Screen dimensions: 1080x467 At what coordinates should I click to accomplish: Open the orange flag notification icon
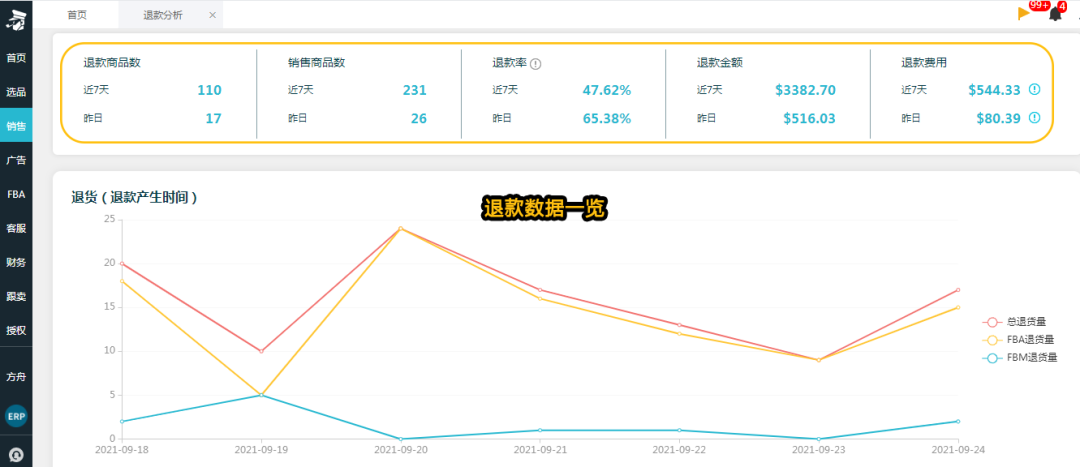(1024, 13)
